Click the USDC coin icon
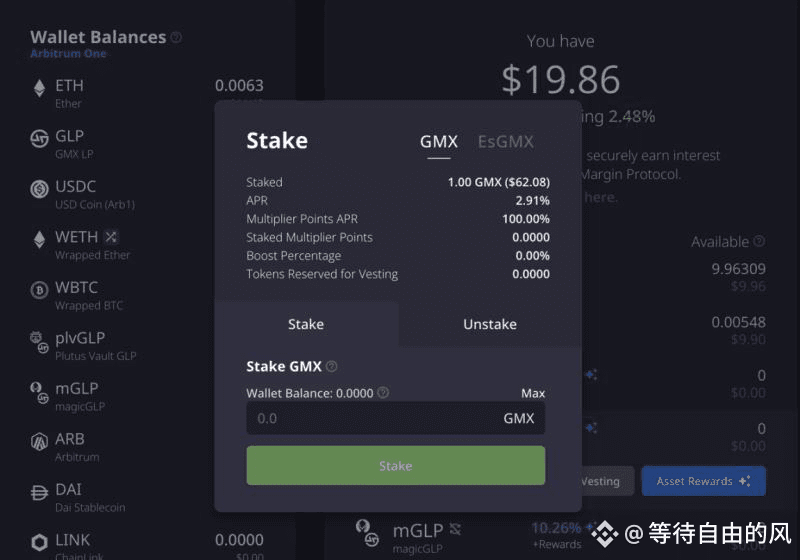 click(x=39, y=189)
